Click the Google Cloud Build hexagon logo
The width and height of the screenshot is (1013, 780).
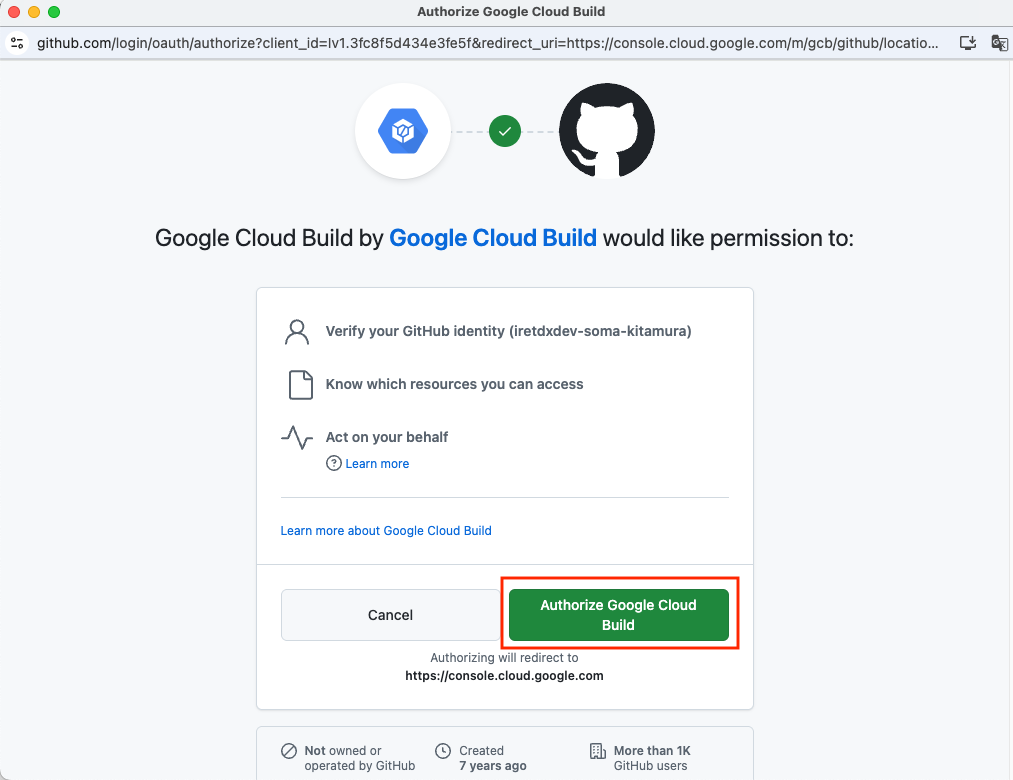coord(402,131)
